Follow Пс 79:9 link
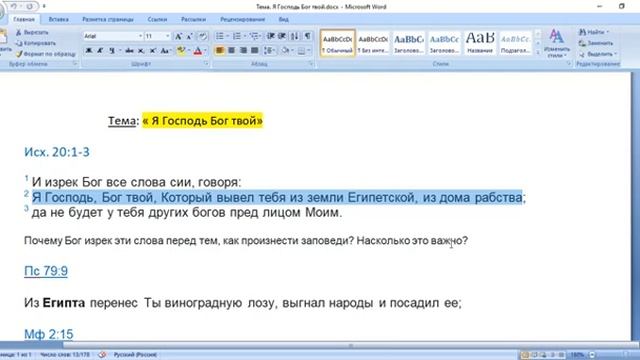Screen dimensions: 640x360 coord(46,271)
